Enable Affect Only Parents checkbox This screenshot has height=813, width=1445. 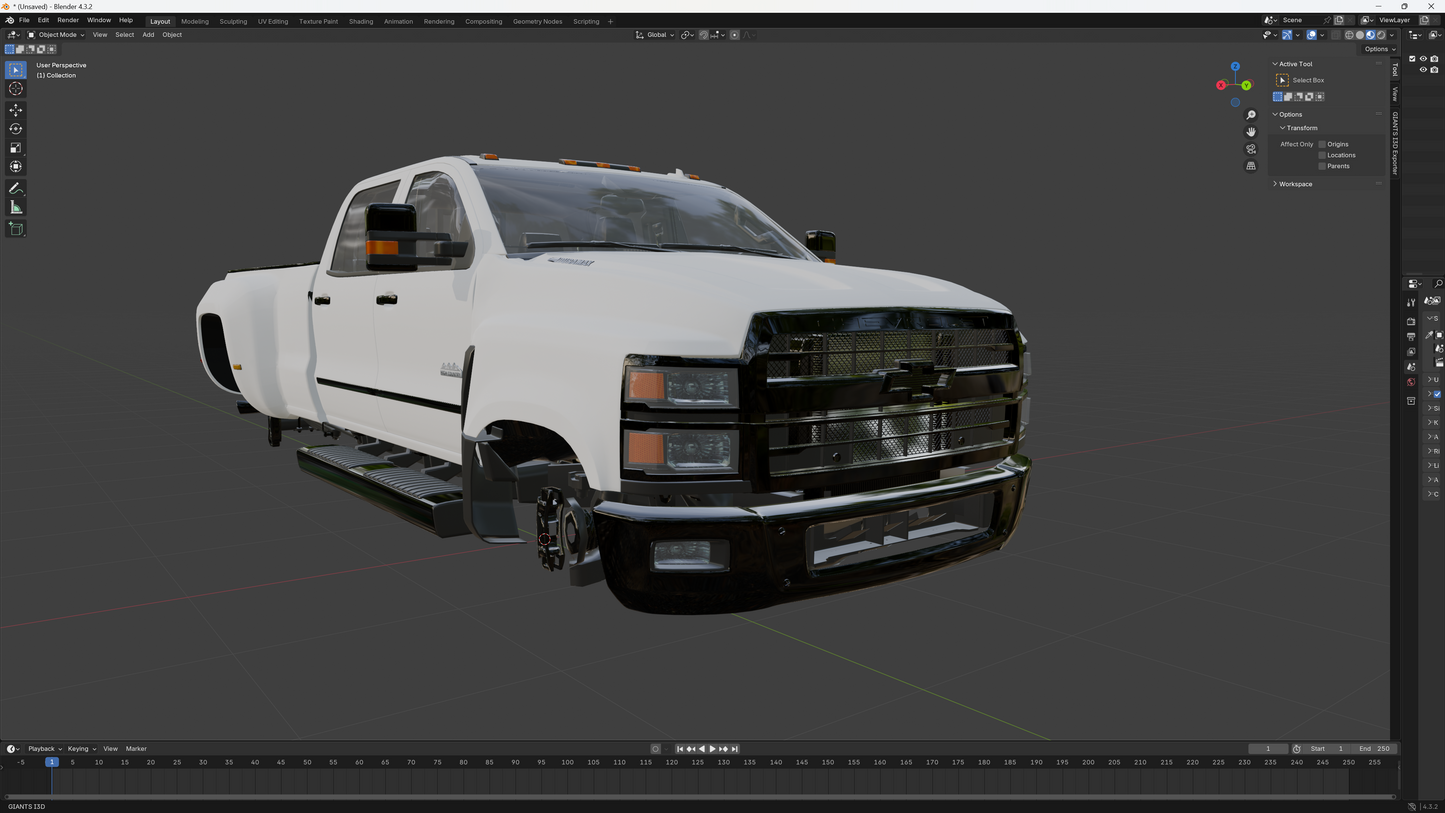pyautogui.click(x=1322, y=166)
